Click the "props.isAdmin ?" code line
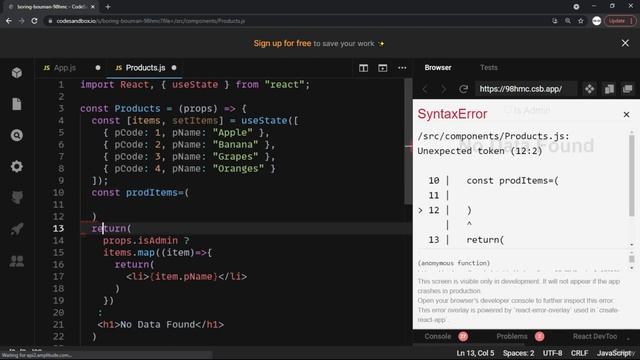Image resolution: width=640 pixels, height=360 pixels. (x=146, y=241)
